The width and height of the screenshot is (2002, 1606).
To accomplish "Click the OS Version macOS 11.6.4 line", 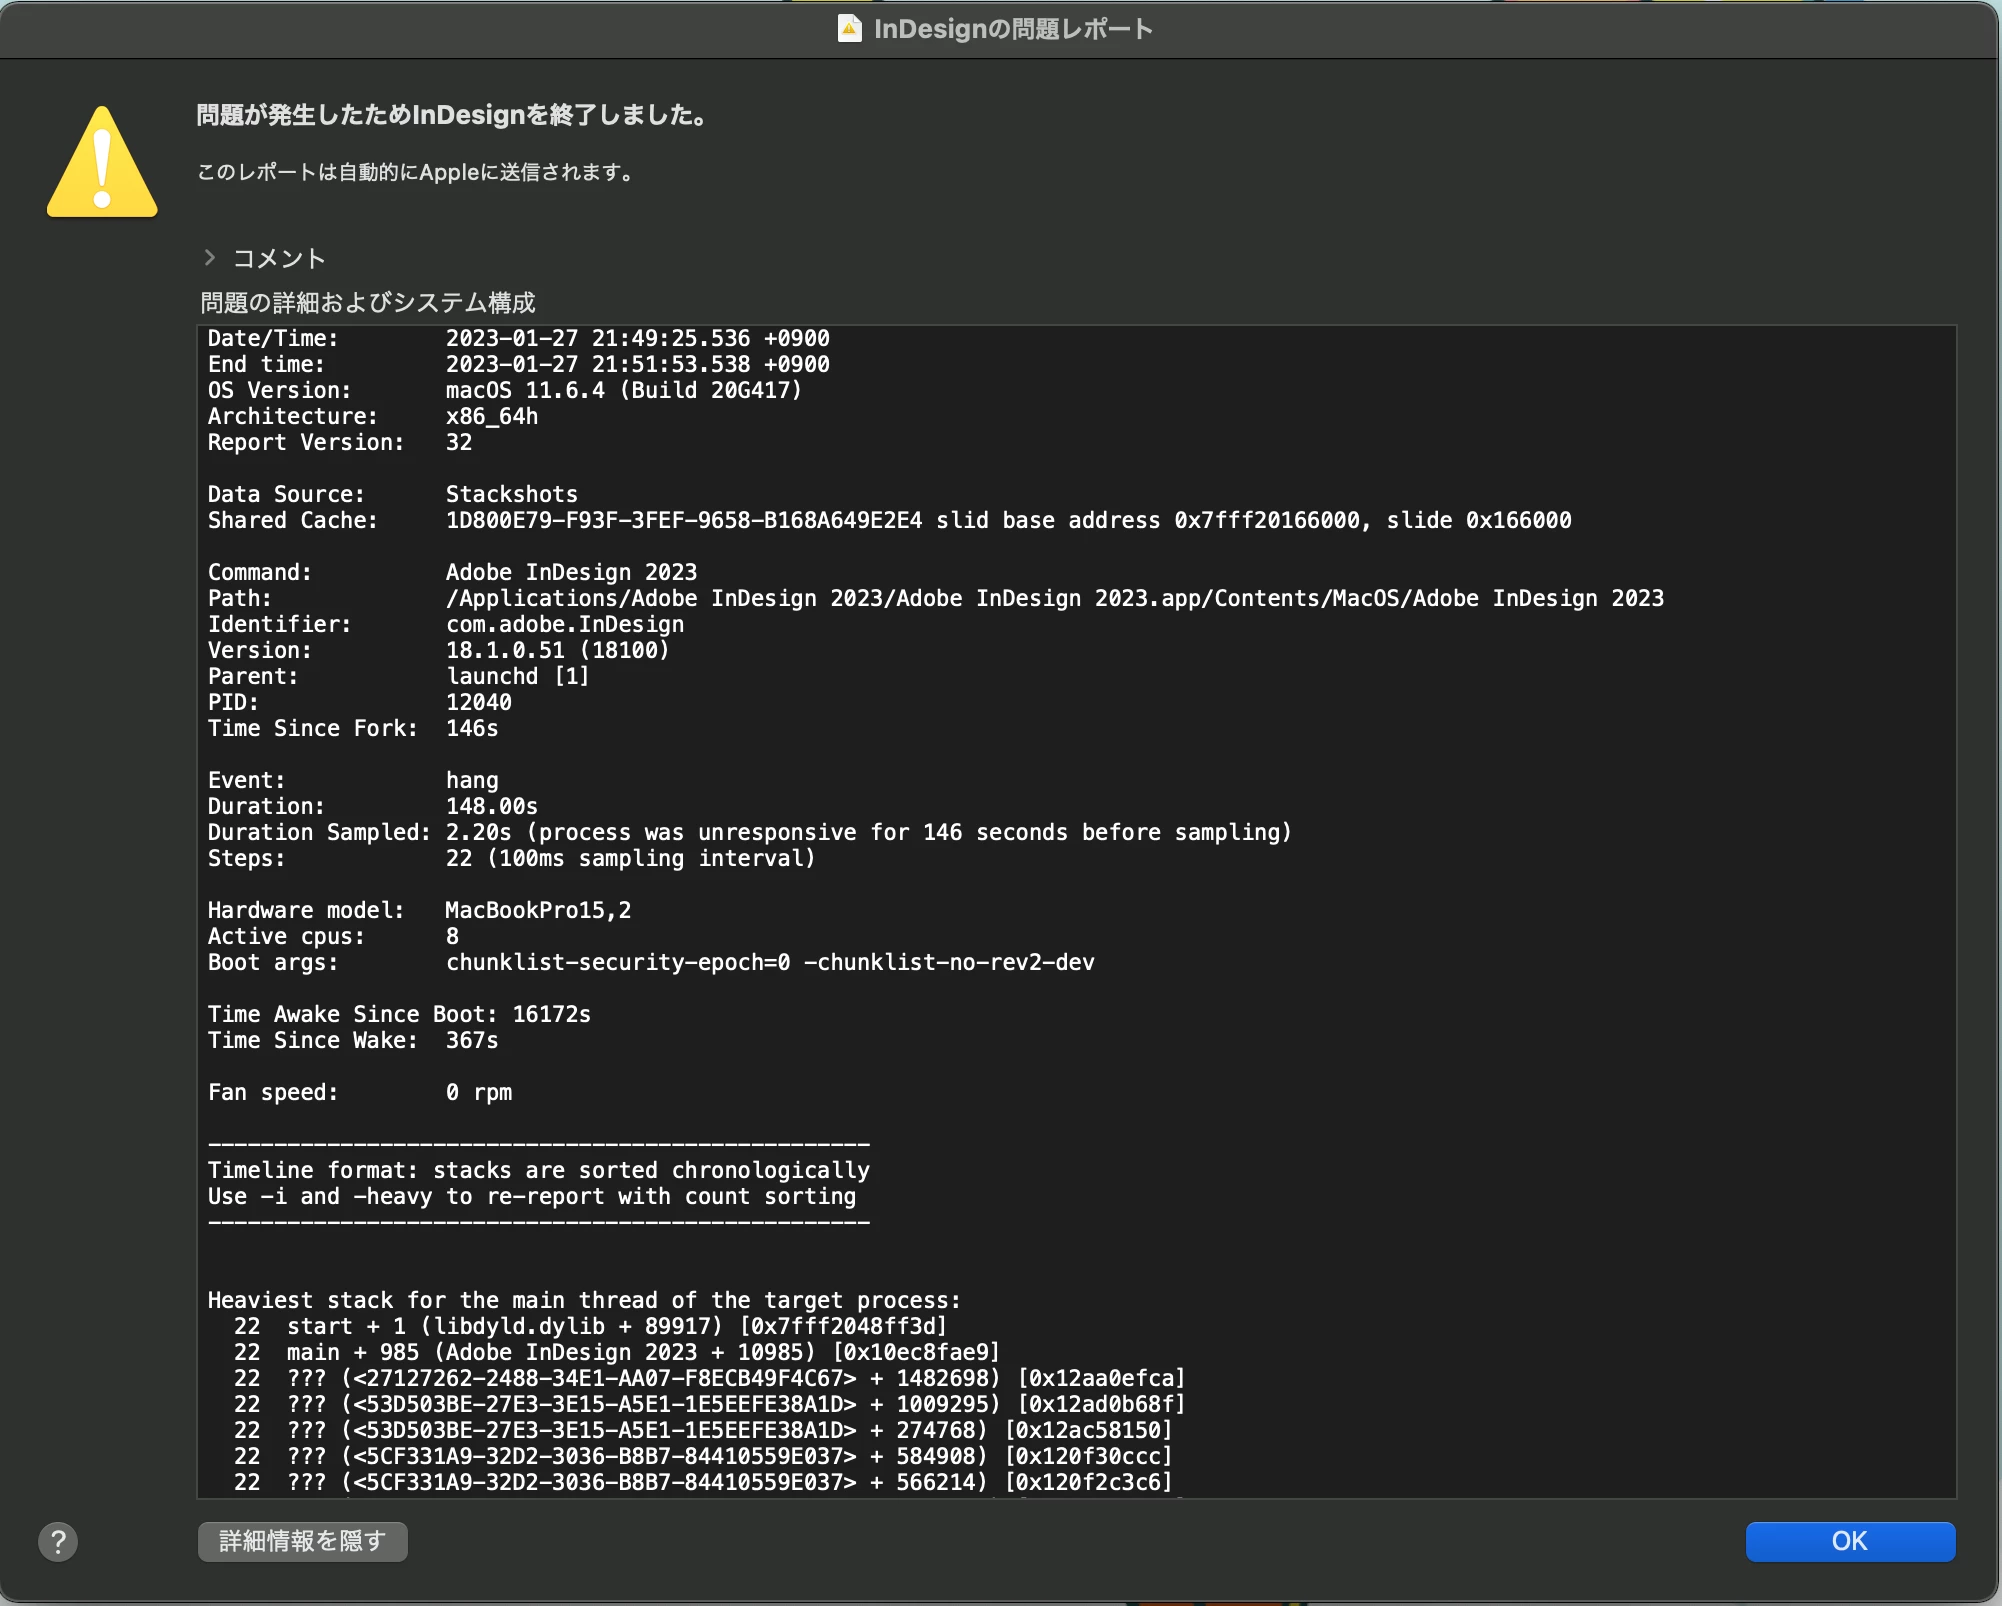I will click(504, 390).
